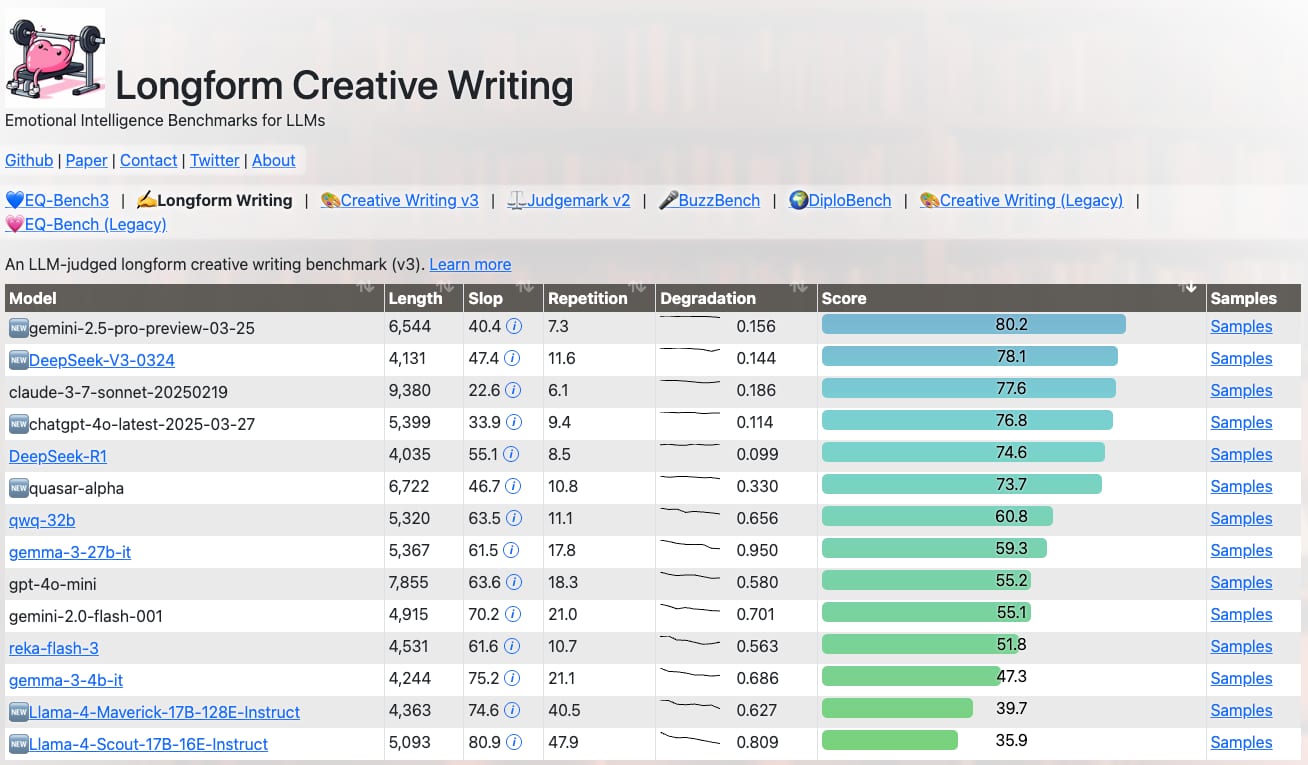Open the Github link
The image size is (1308, 765).
pyautogui.click(x=29, y=160)
